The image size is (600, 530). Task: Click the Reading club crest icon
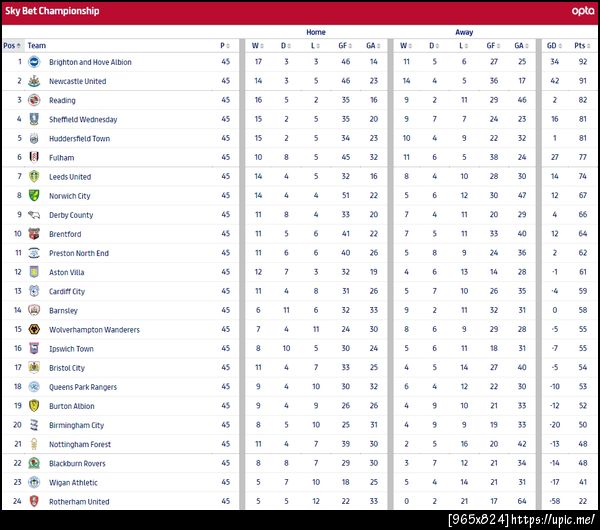34,100
